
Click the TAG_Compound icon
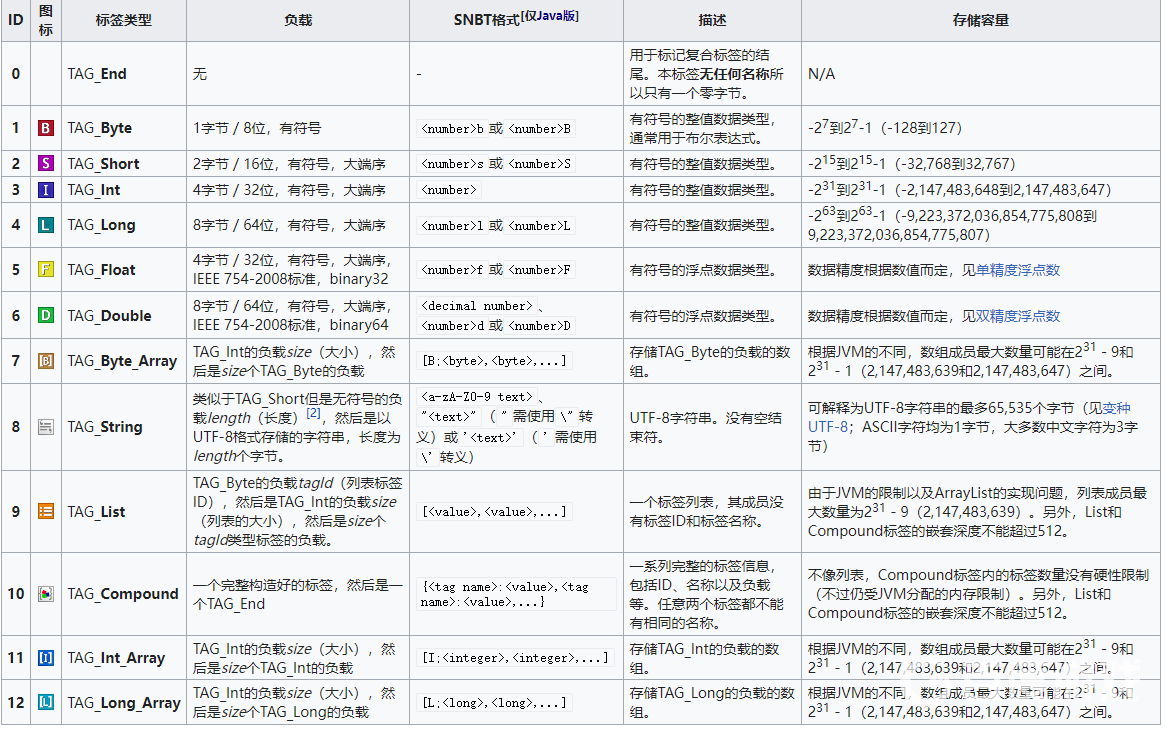click(x=46, y=594)
